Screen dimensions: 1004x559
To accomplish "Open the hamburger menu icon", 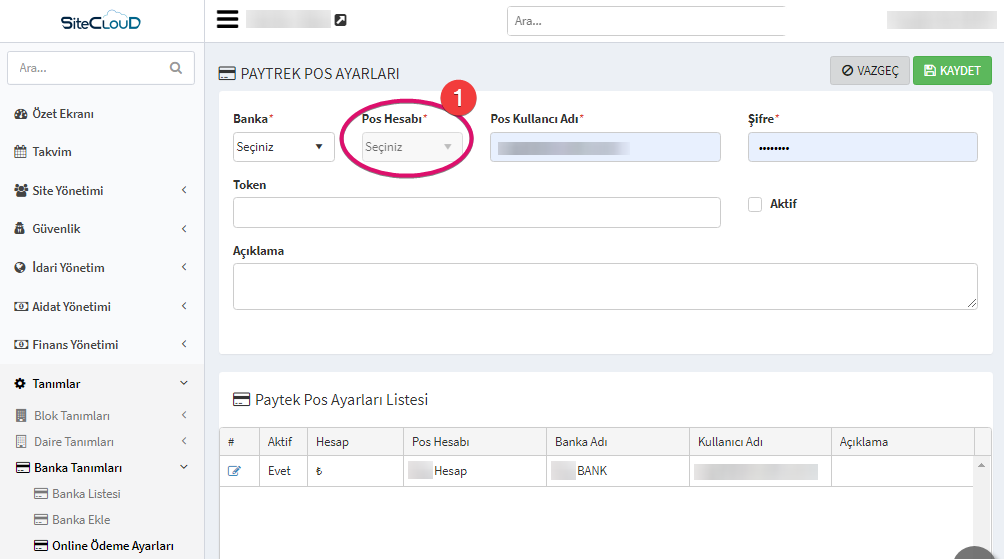I will coord(227,20).
